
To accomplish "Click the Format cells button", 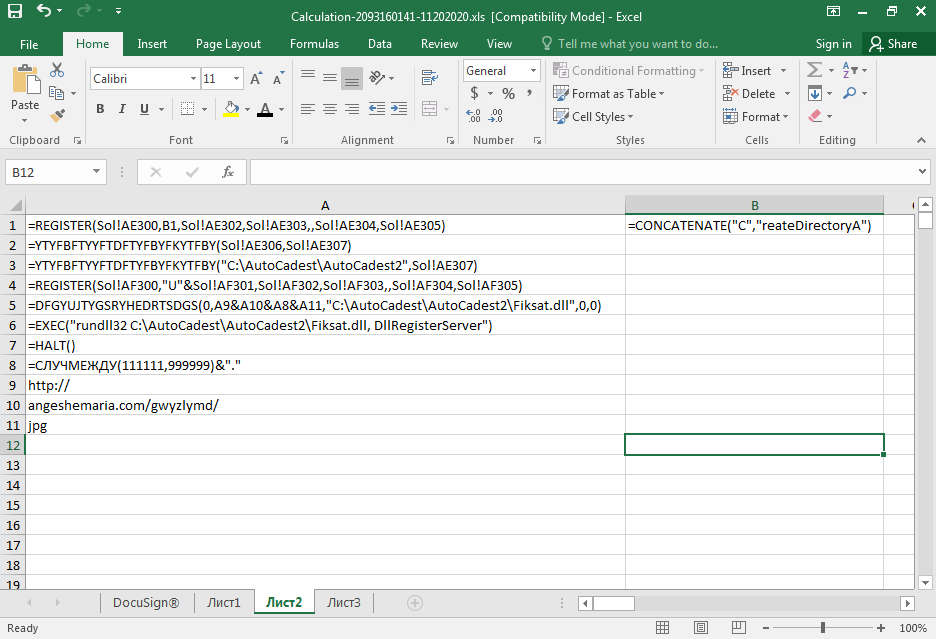I will click(756, 116).
